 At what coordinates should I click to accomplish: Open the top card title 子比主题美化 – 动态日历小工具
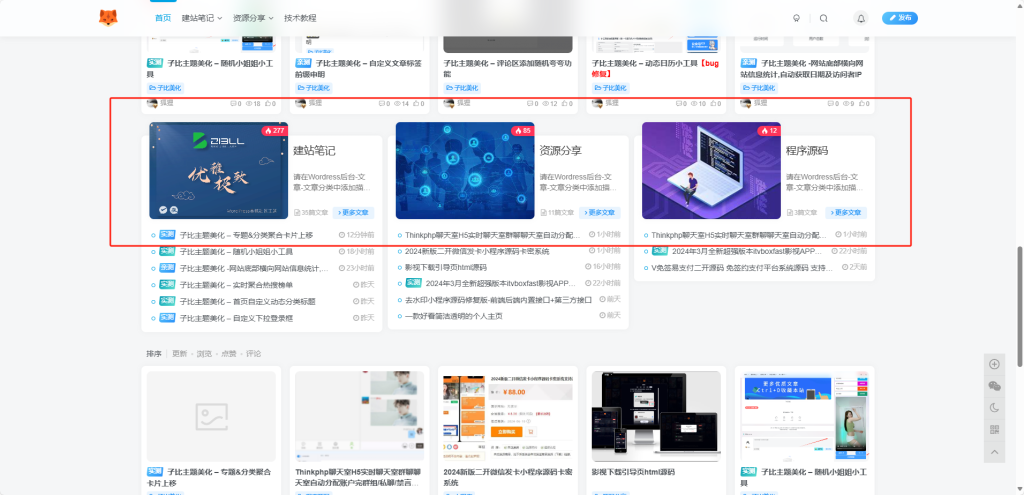[656, 69]
